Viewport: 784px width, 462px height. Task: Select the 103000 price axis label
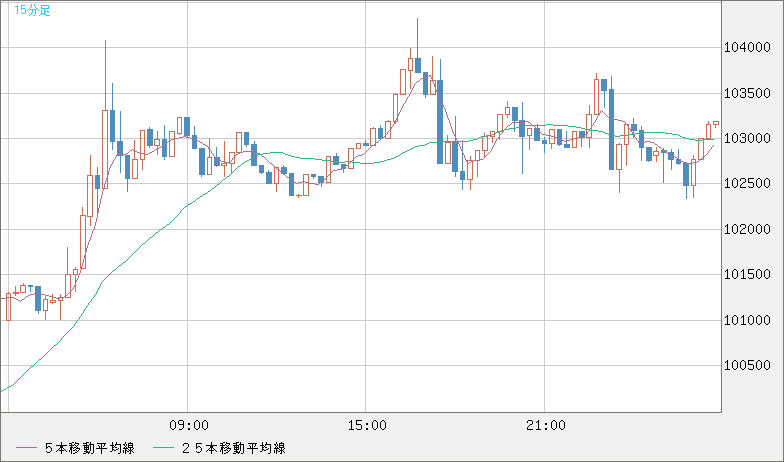pos(747,138)
